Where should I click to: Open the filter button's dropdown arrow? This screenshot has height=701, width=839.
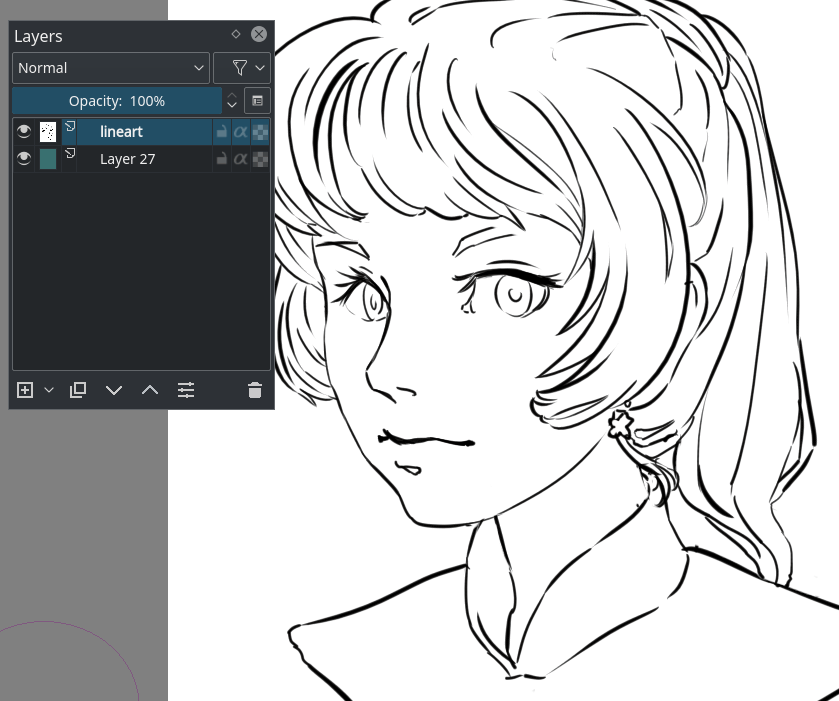260,67
